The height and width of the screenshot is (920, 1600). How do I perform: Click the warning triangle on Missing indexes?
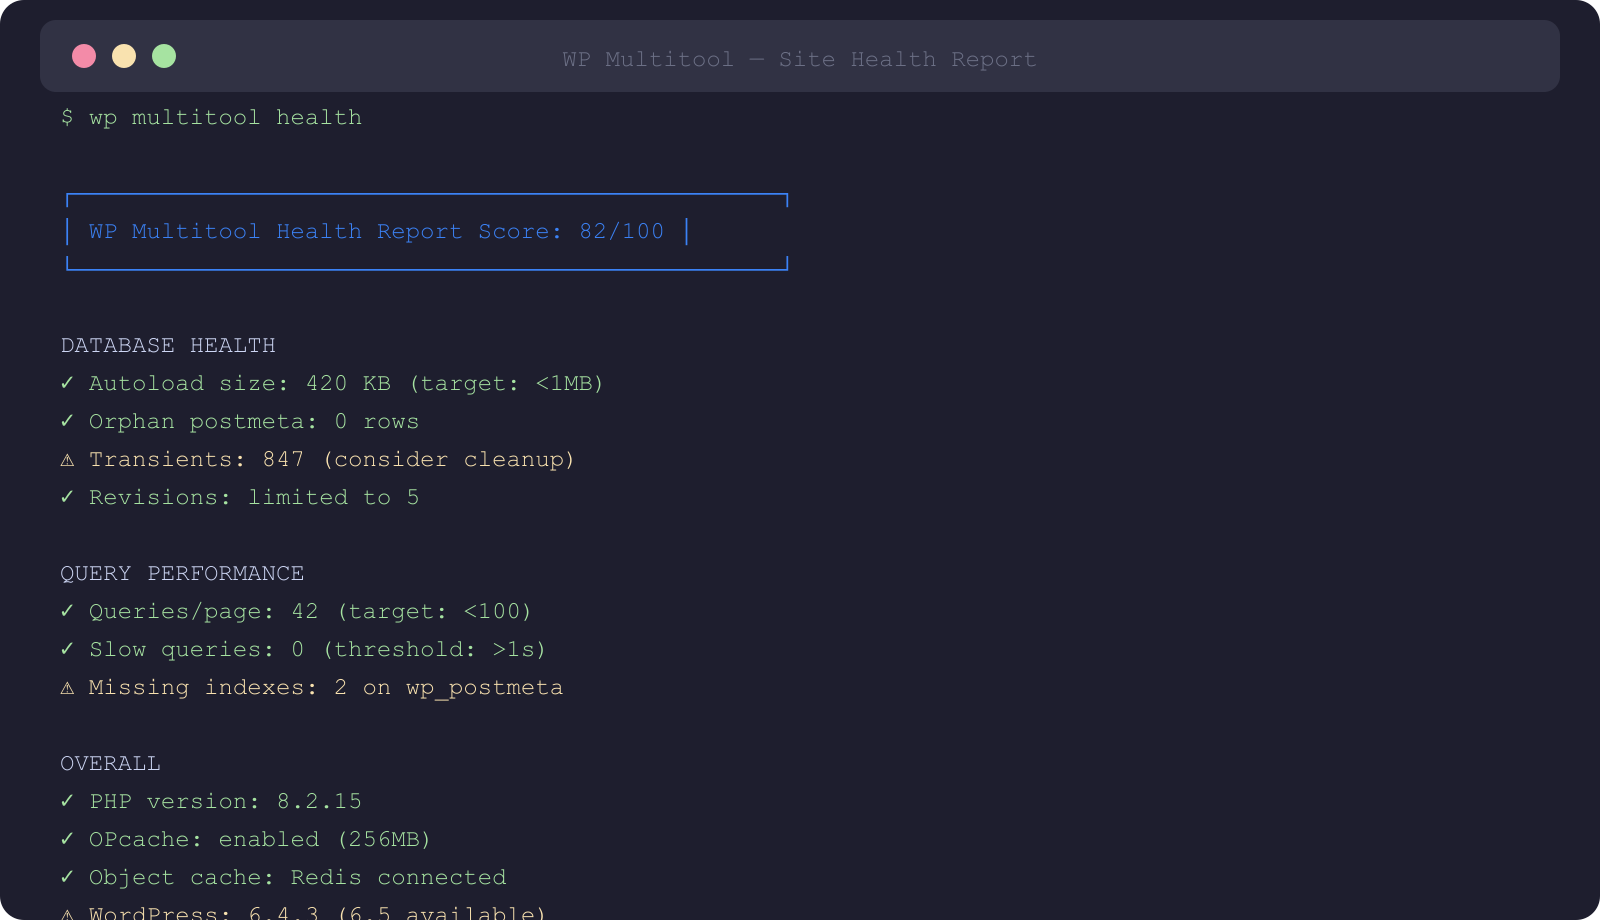point(67,687)
